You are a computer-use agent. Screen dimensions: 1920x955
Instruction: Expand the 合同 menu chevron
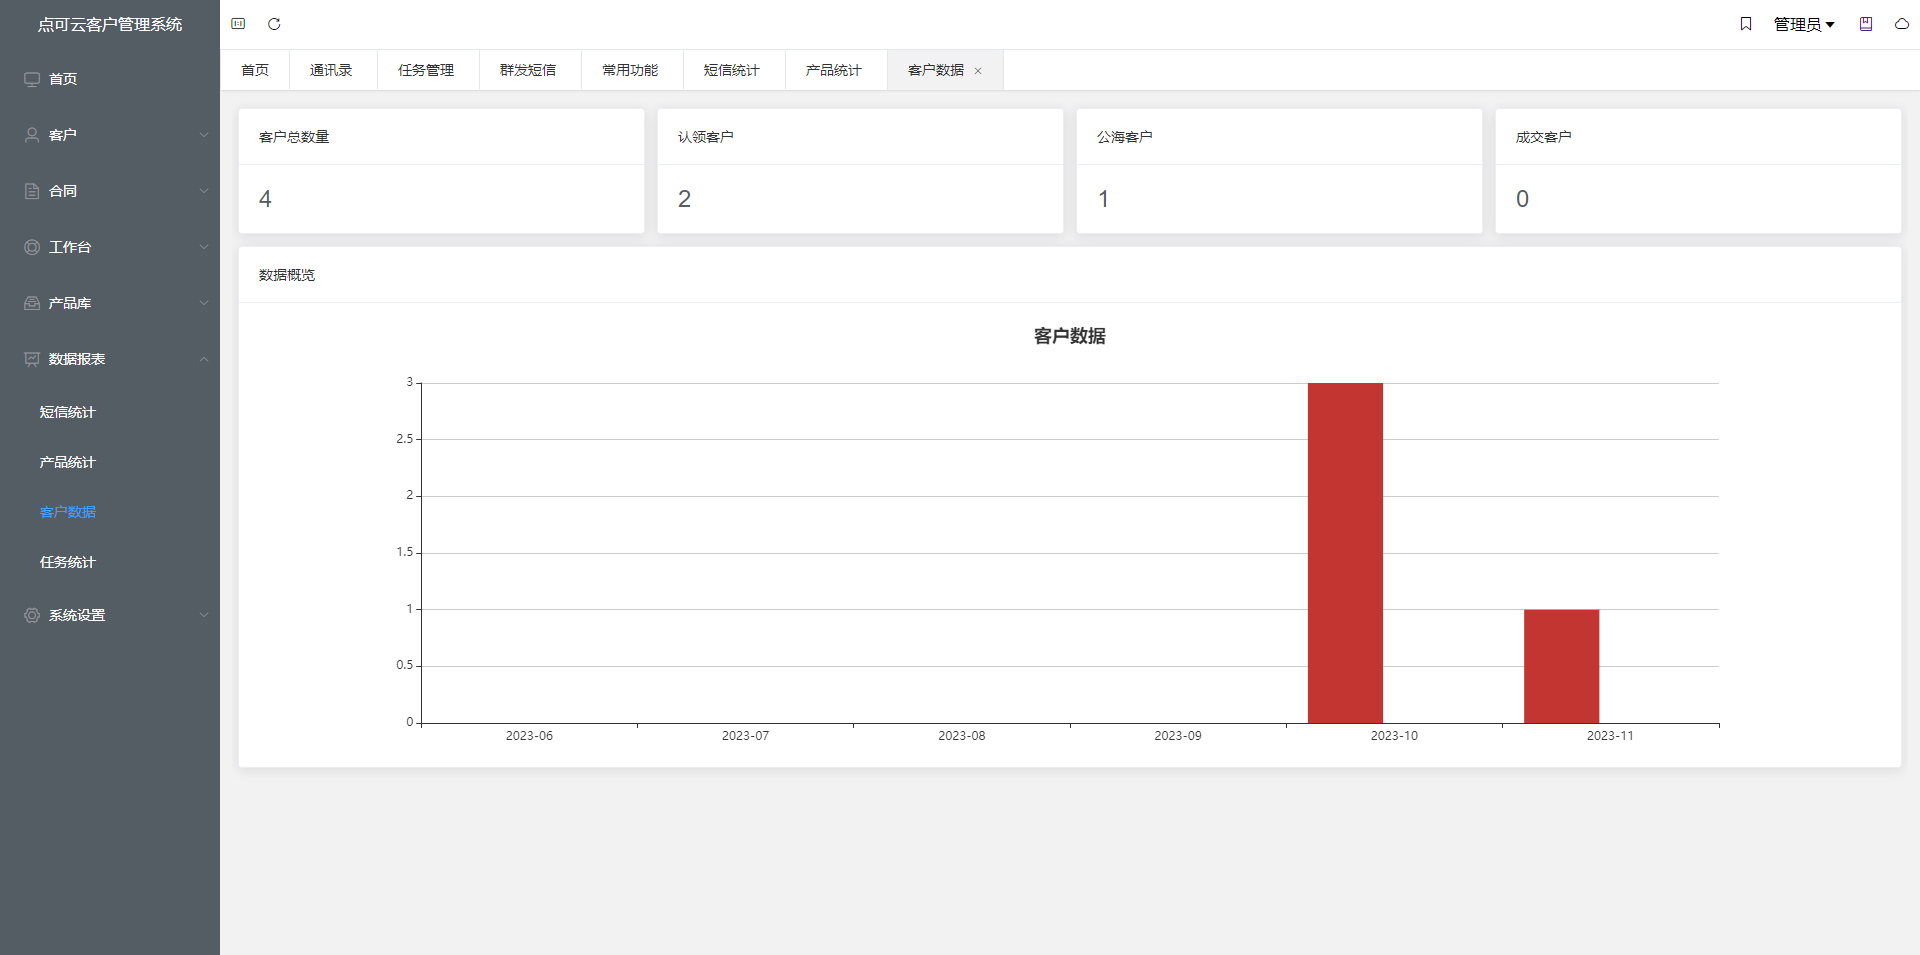204,191
